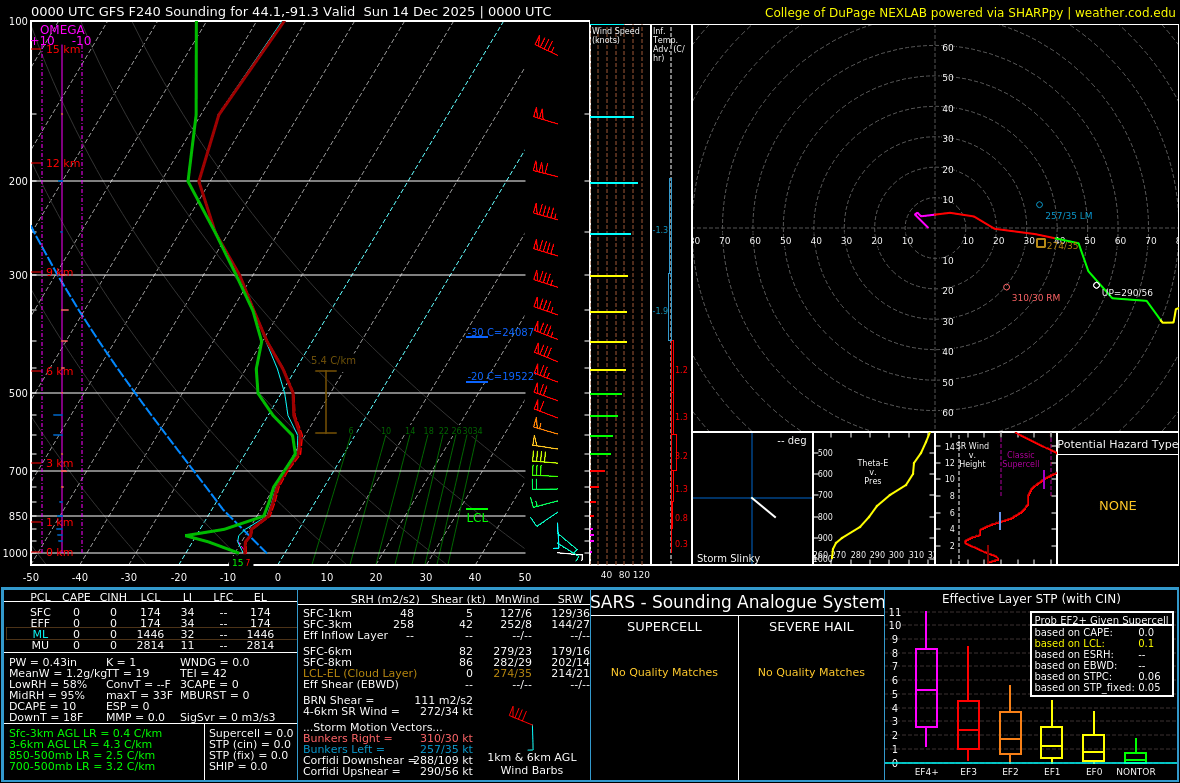Select the -20 C=19522 height label
1180x783 pixels.
(500, 376)
